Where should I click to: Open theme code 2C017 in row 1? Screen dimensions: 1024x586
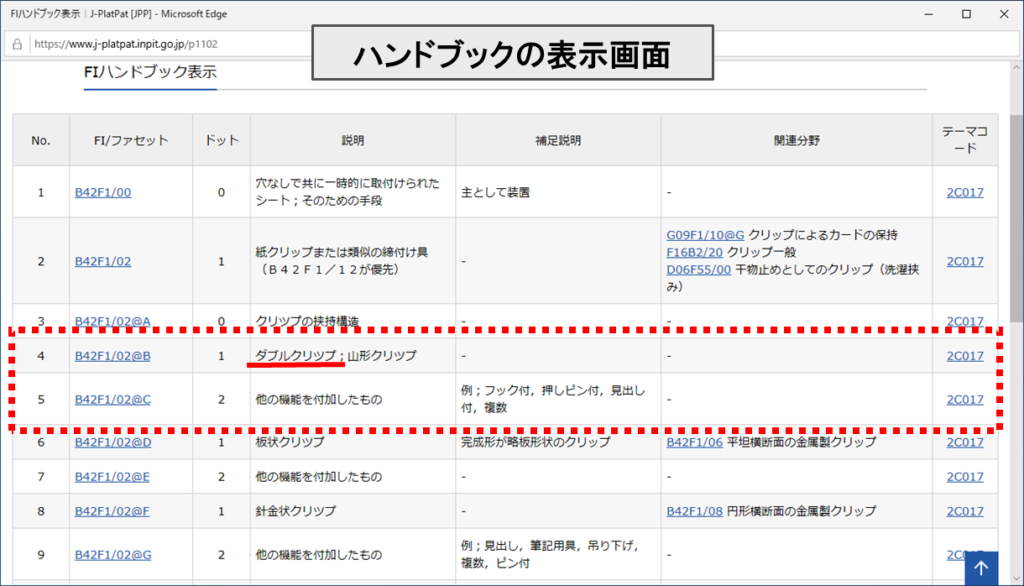tap(964, 192)
